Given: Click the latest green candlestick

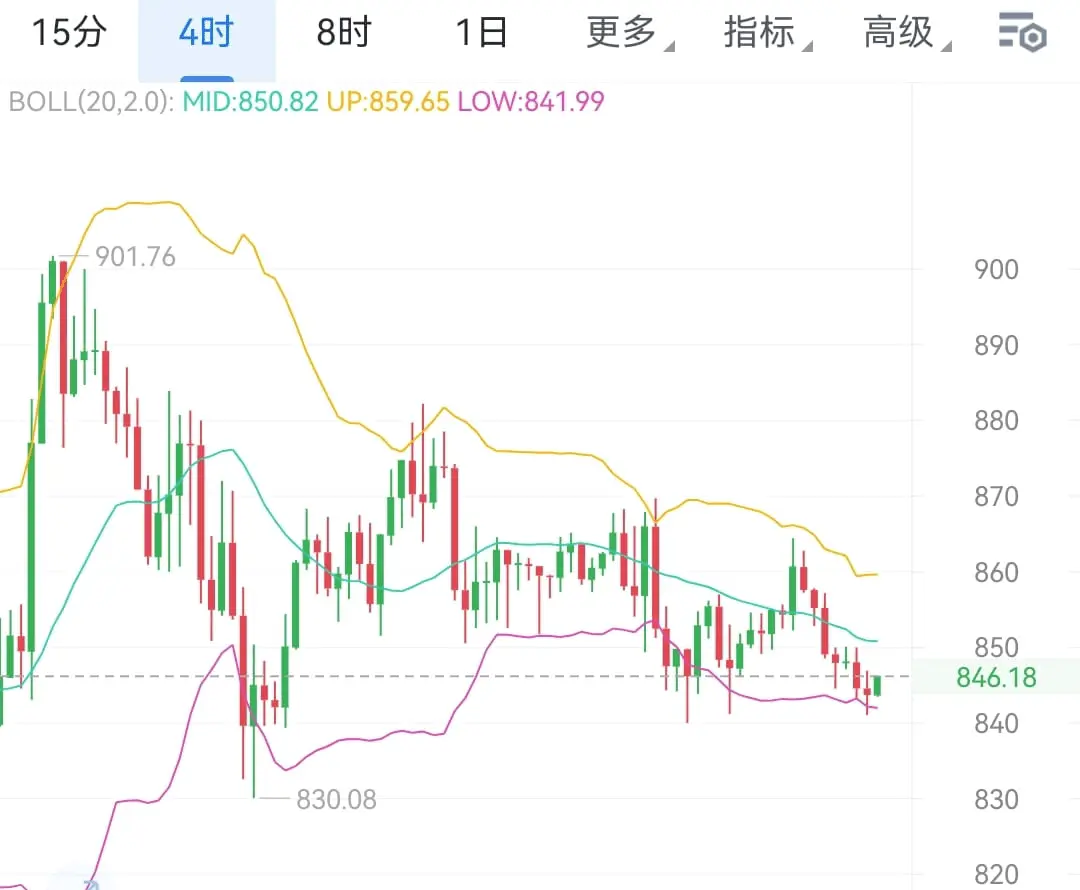Looking at the screenshot, I should (878, 685).
